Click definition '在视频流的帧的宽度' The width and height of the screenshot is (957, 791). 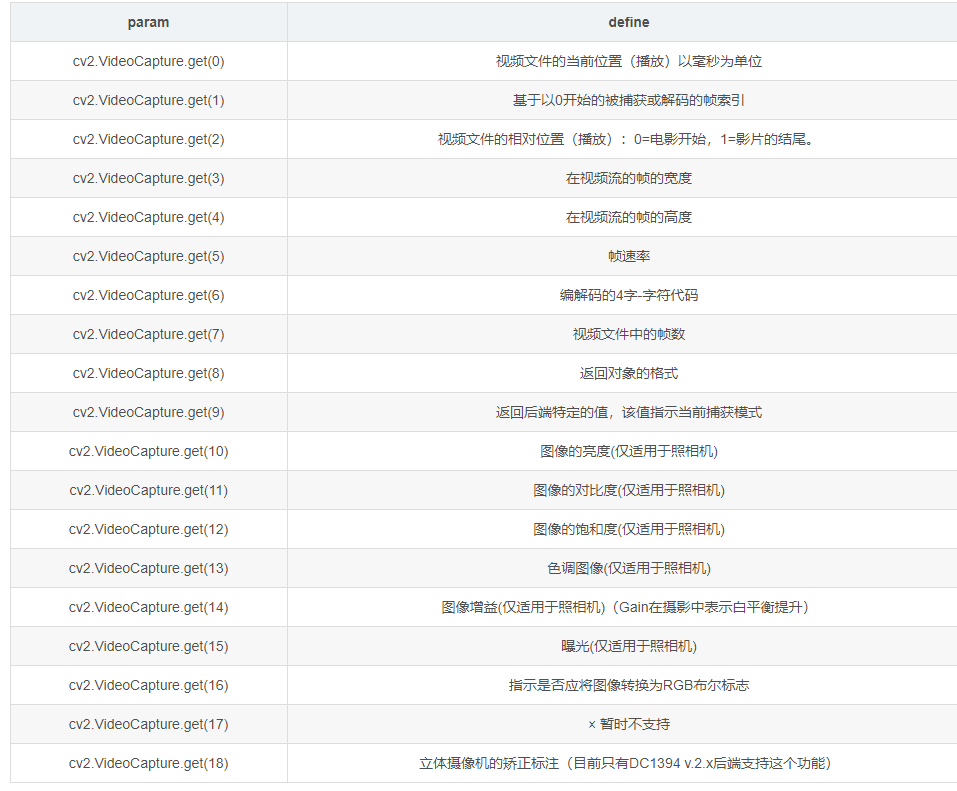629,179
